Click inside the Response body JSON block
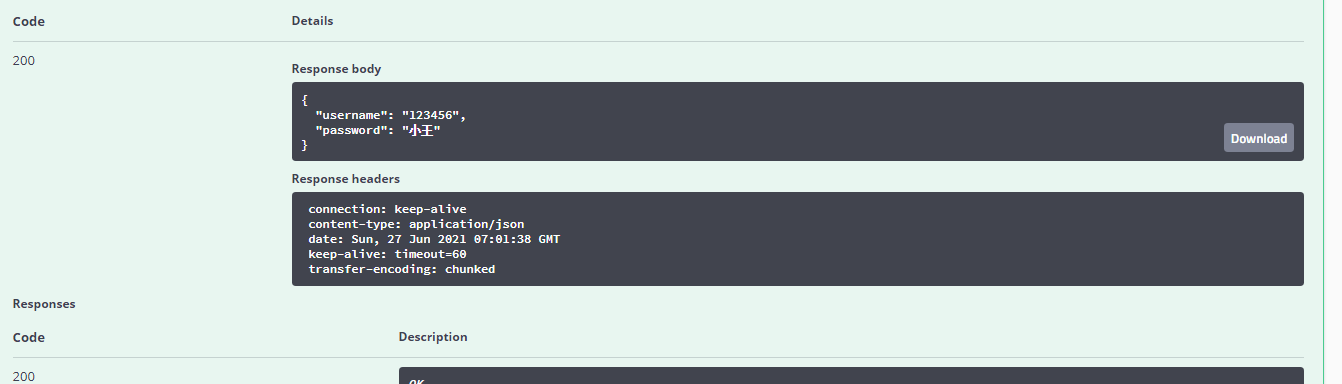 pyautogui.click(x=797, y=121)
